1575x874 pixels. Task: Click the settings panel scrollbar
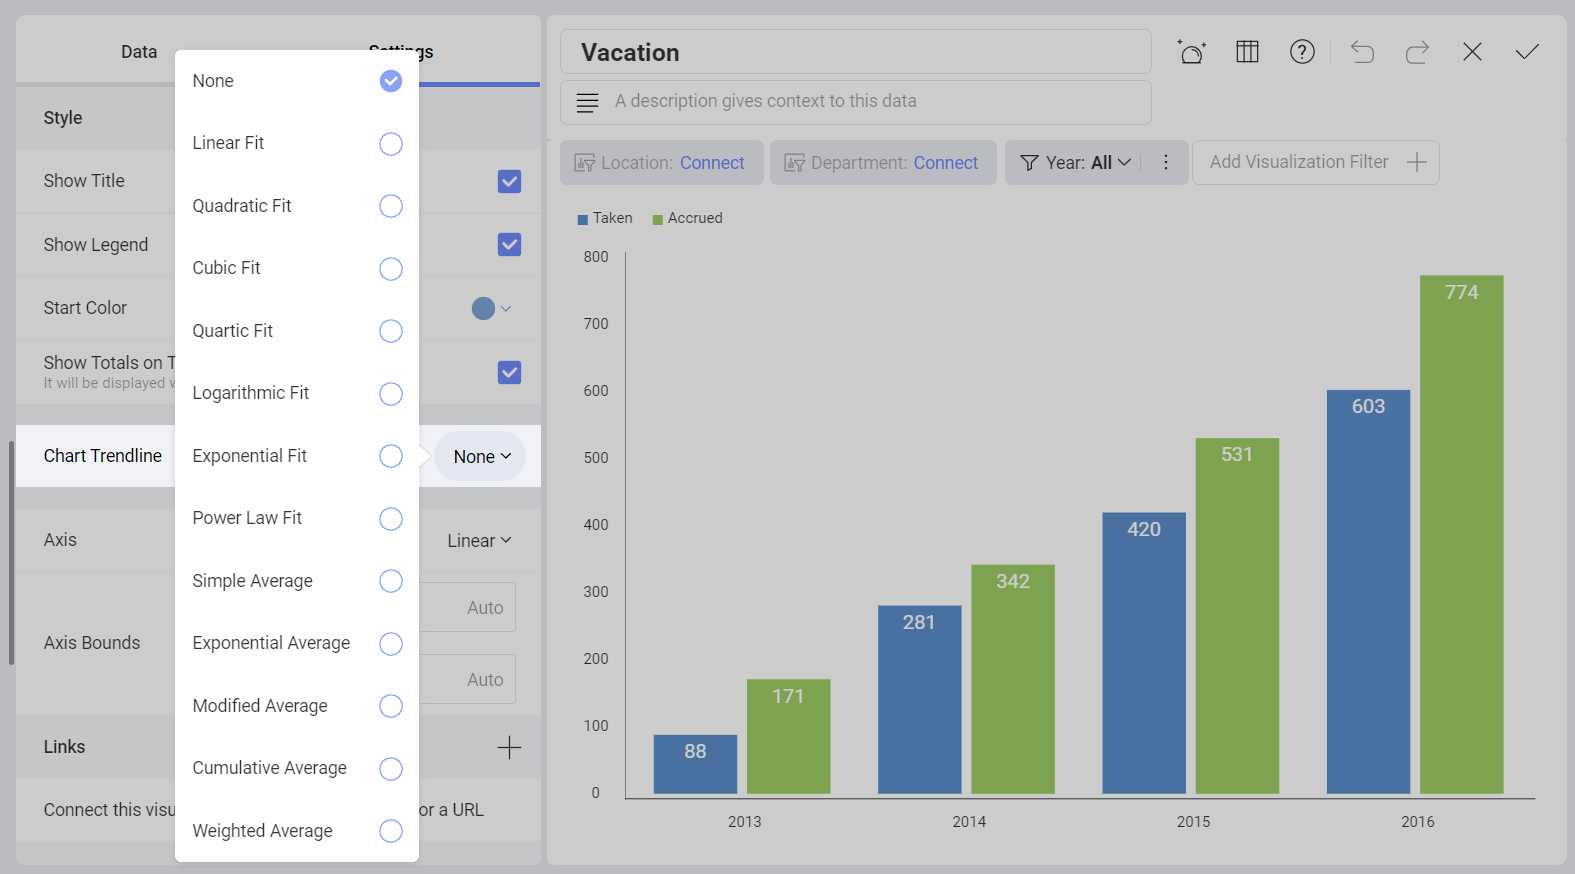[x=11, y=552]
